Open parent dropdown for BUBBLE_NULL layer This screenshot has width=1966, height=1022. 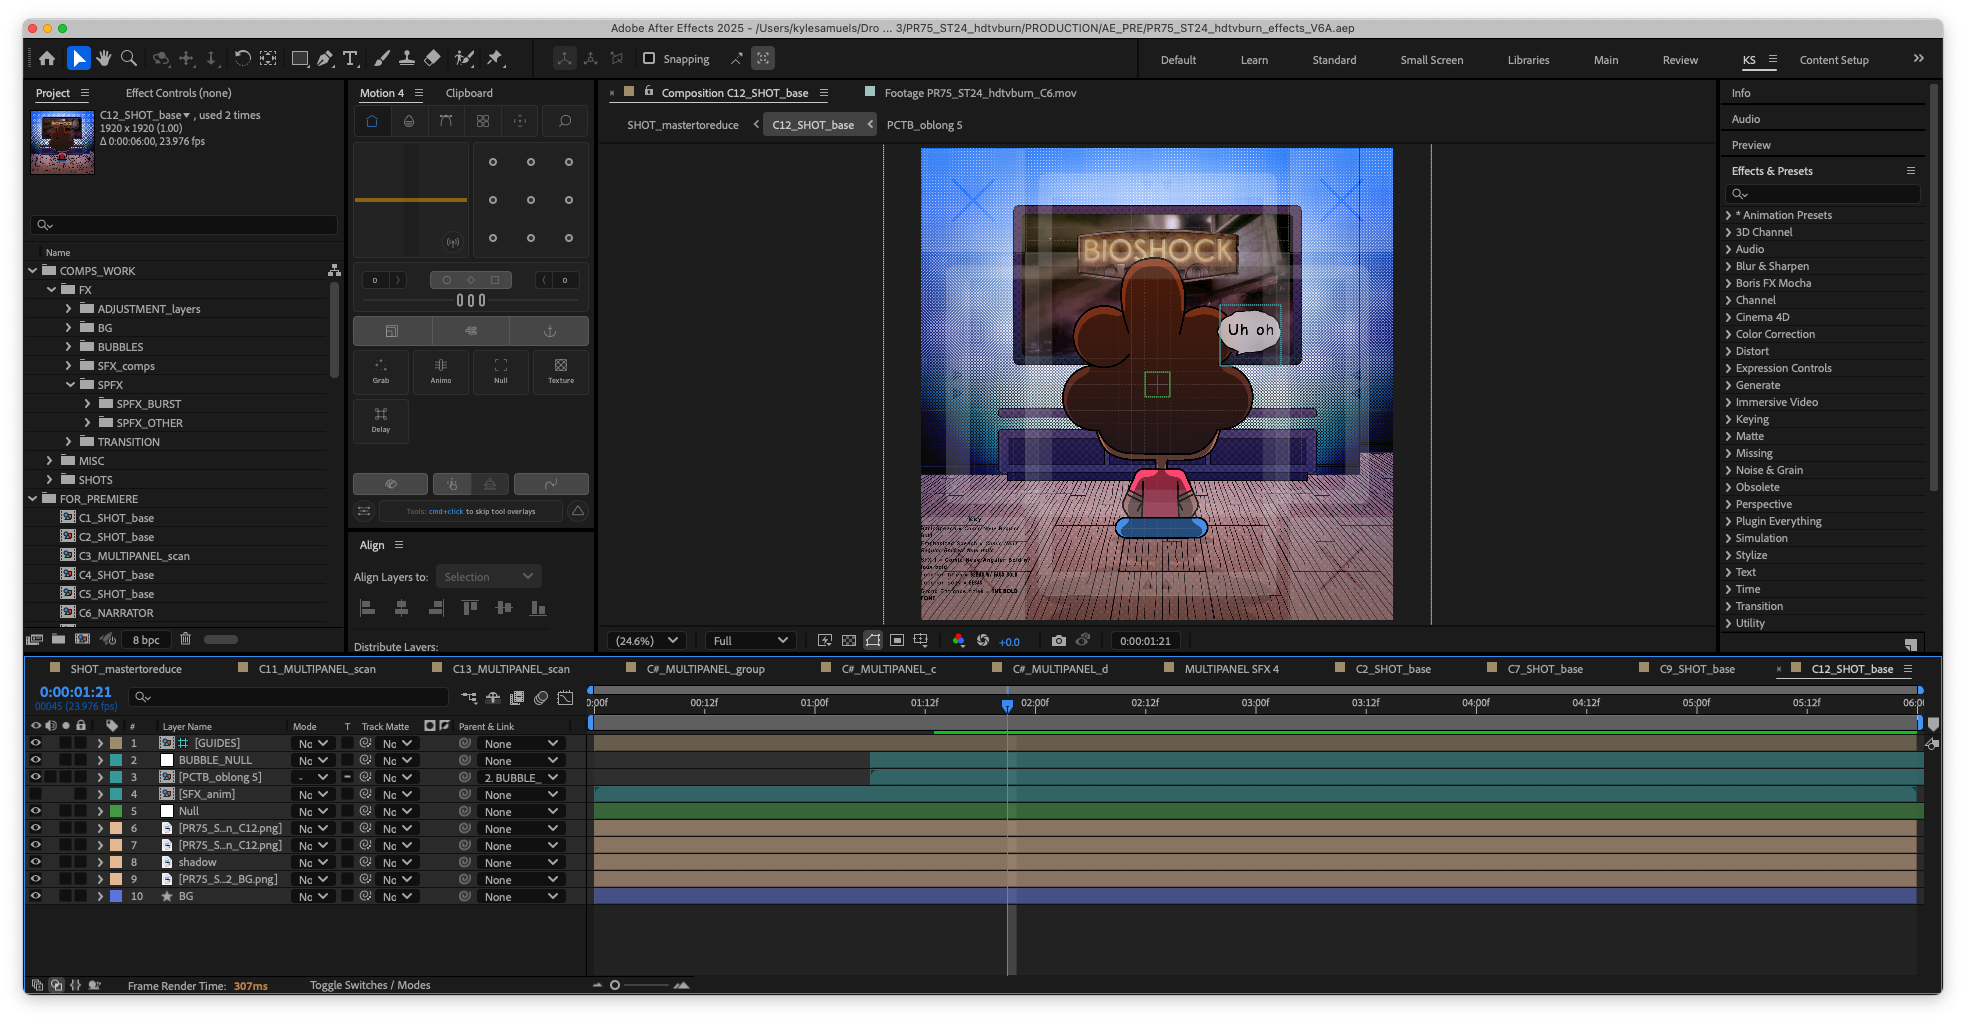pyautogui.click(x=520, y=761)
